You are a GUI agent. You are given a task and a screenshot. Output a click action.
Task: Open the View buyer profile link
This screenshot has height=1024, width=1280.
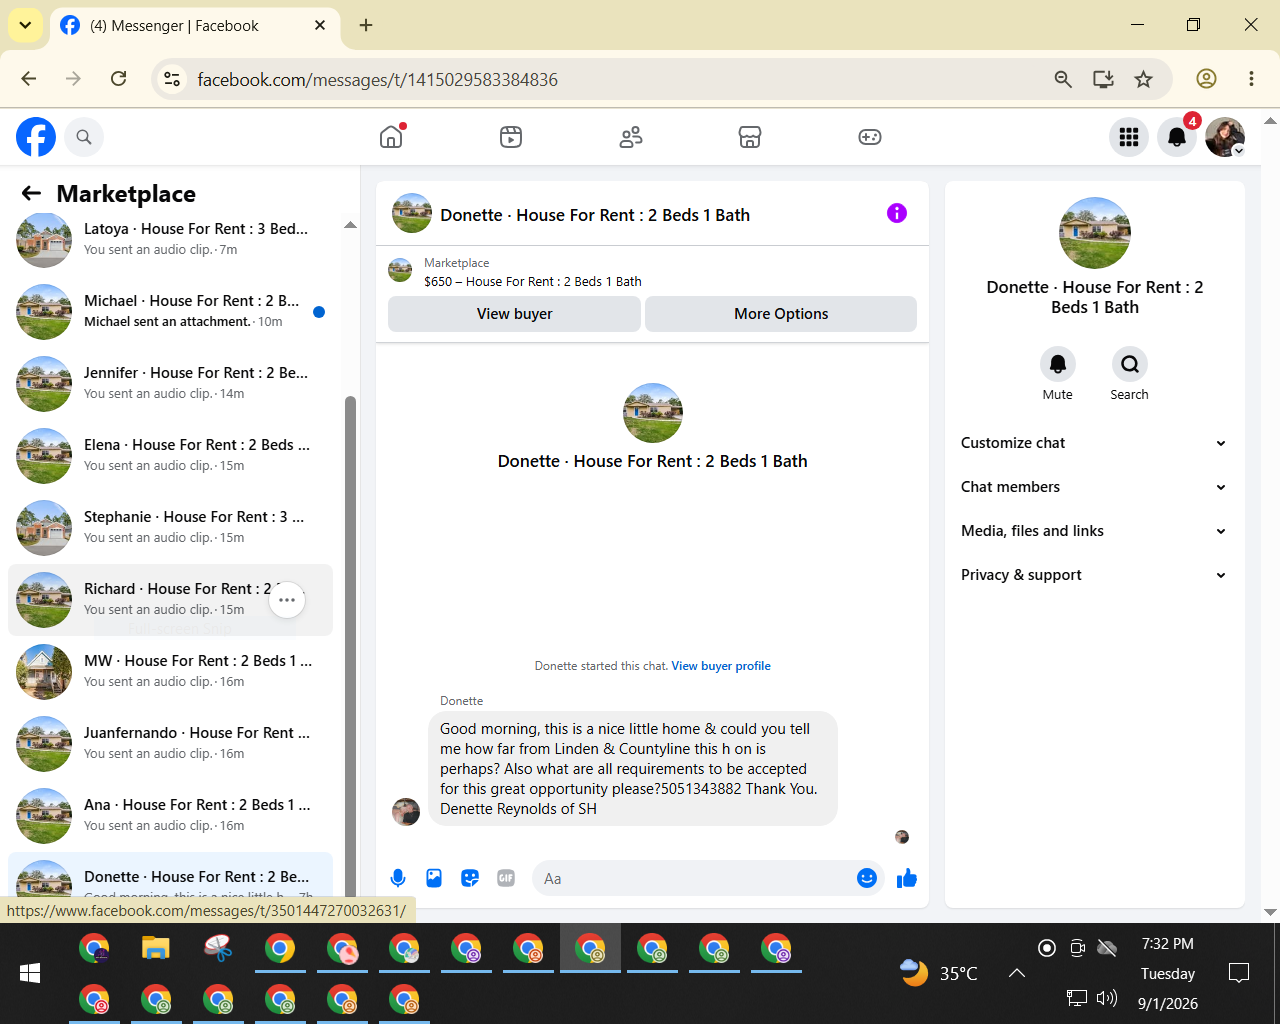click(x=721, y=666)
